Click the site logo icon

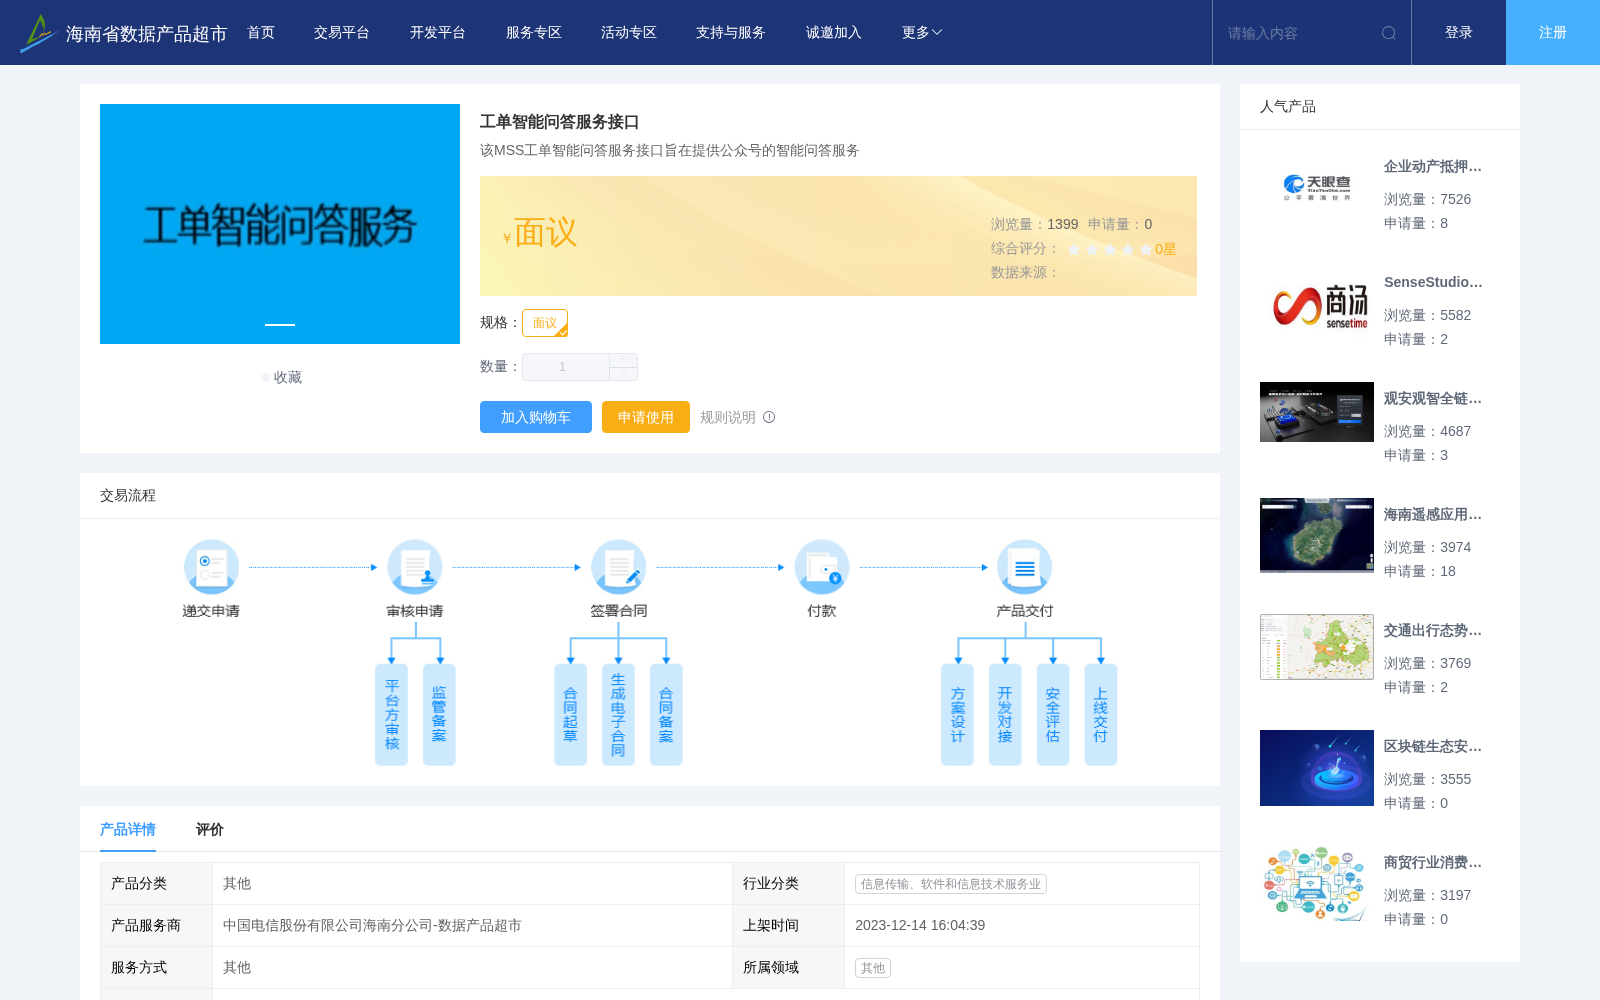(x=38, y=33)
